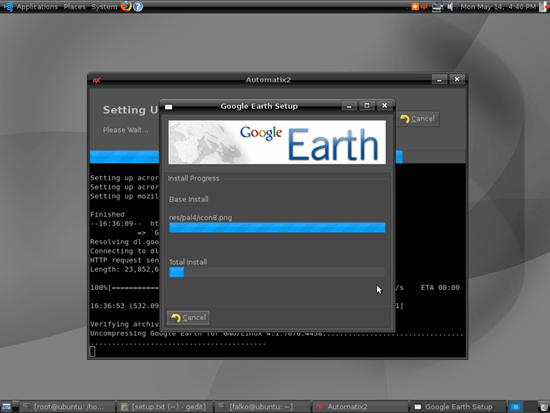The image size is (550, 413).
Task: Click the 'Finished' line in the terminal output
Action: click(x=107, y=214)
